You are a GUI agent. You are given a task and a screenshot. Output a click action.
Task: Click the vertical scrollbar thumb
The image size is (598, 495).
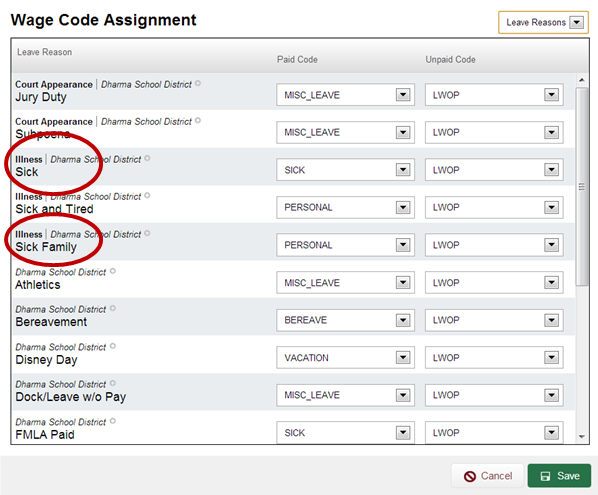(x=582, y=186)
